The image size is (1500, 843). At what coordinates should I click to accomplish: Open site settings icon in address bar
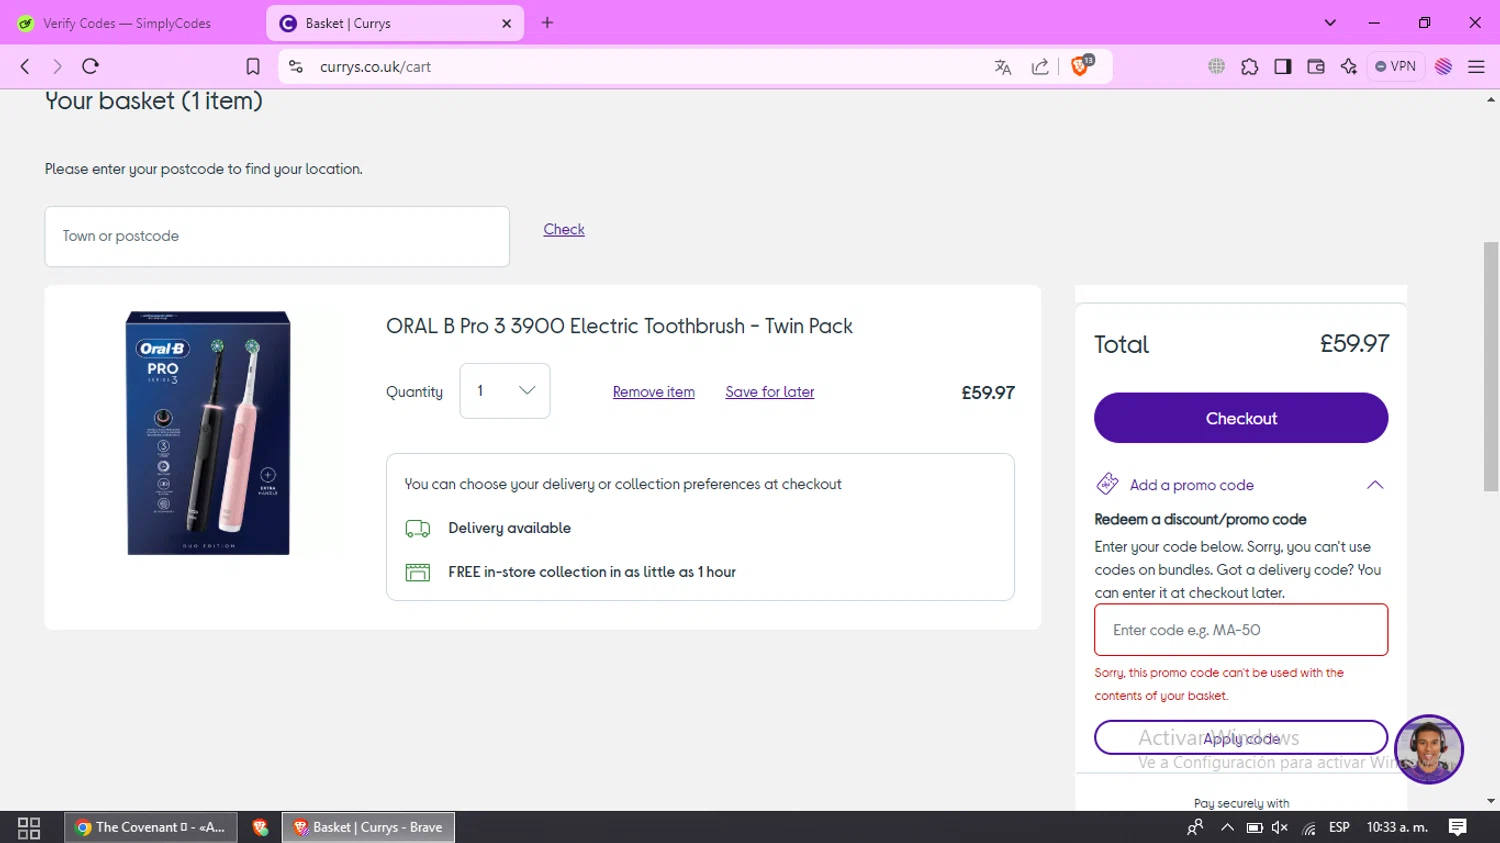295,67
